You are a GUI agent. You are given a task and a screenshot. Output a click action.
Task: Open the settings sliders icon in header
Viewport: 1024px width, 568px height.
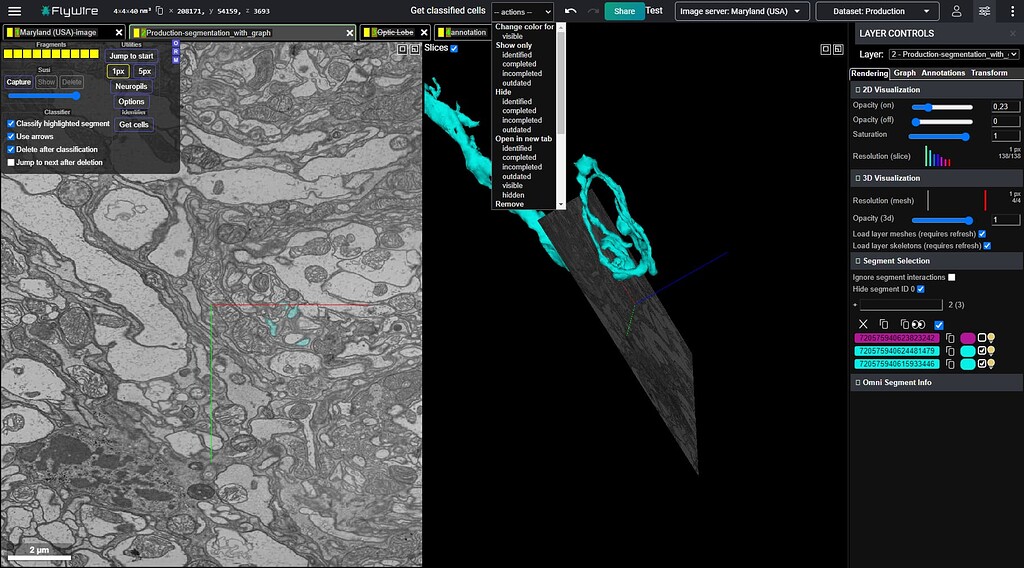pyautogui.click(x=985, y=11)
